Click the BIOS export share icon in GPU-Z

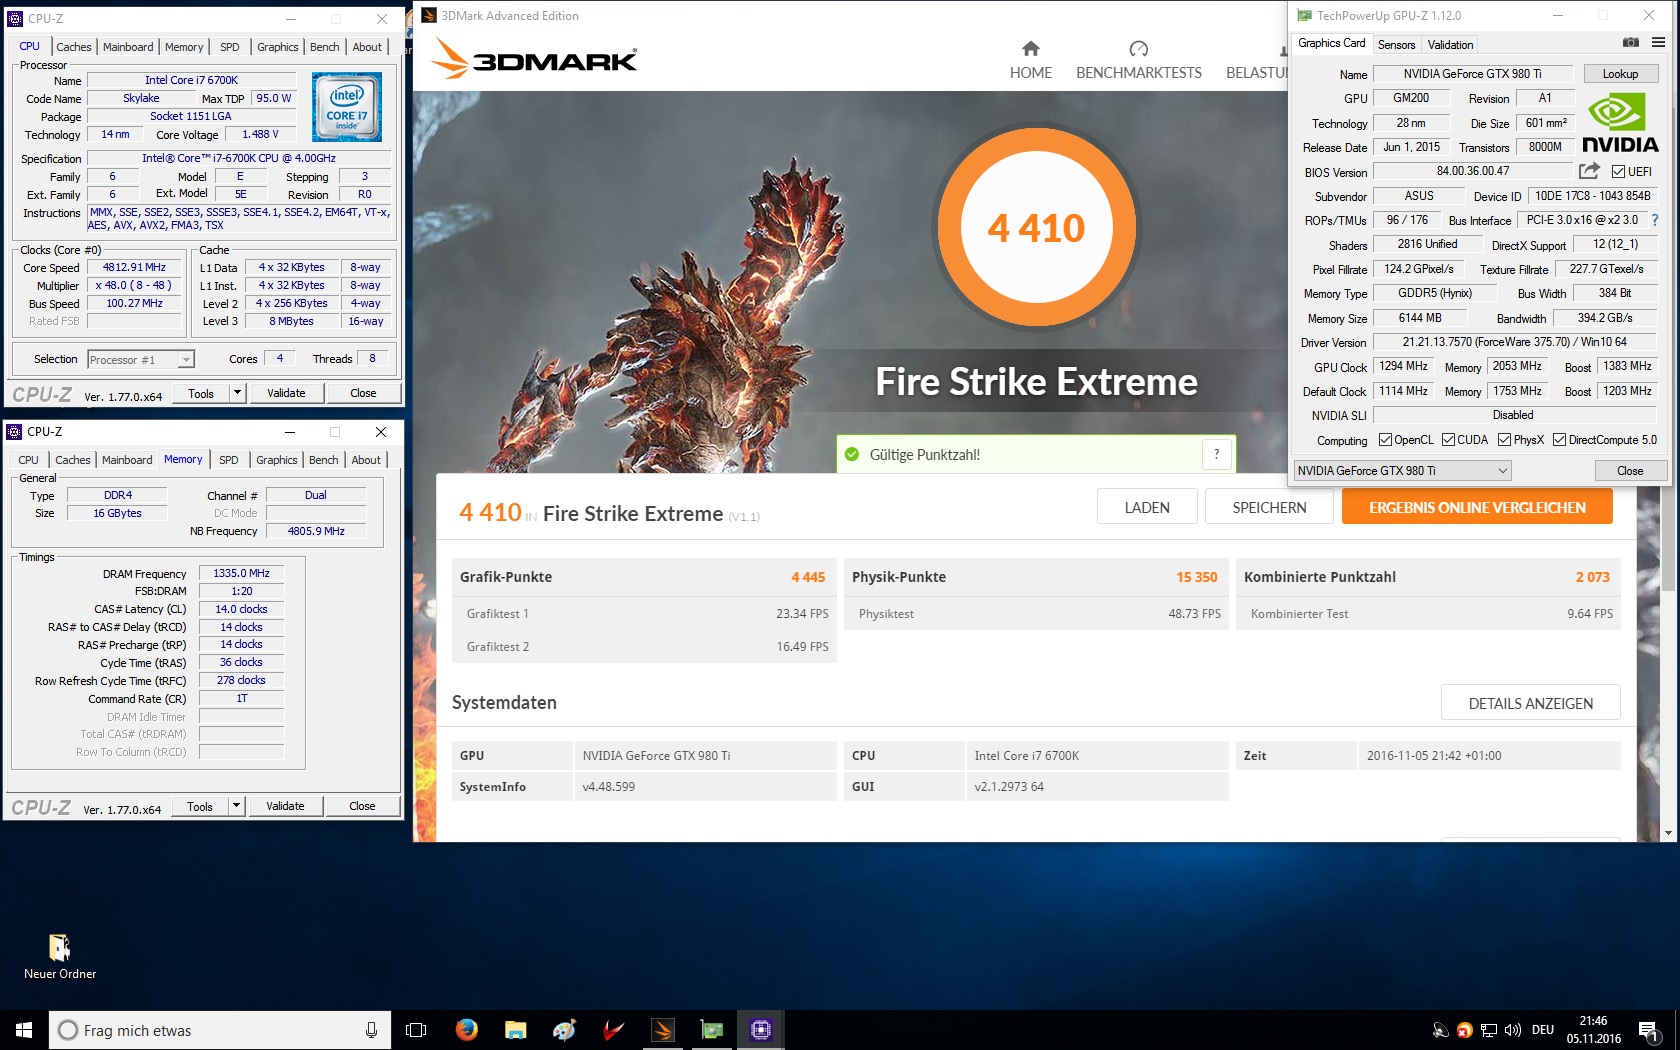pos(1589,171)
